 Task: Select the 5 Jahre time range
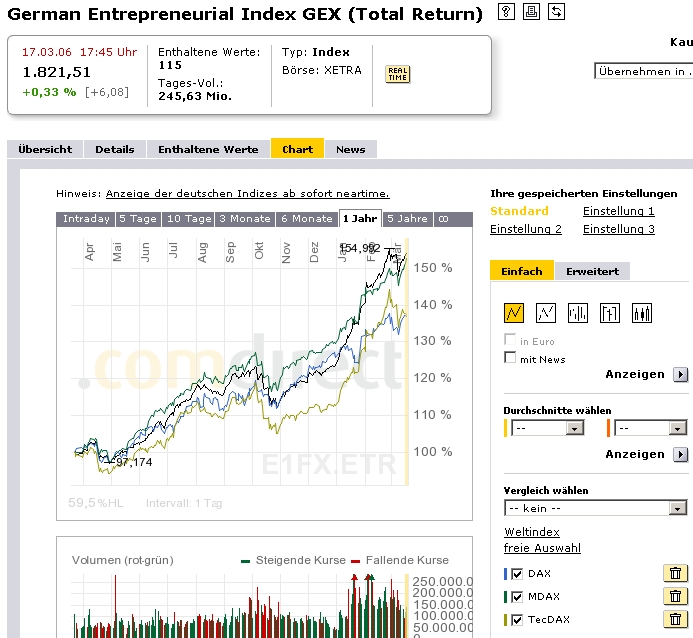coord(407,219)
